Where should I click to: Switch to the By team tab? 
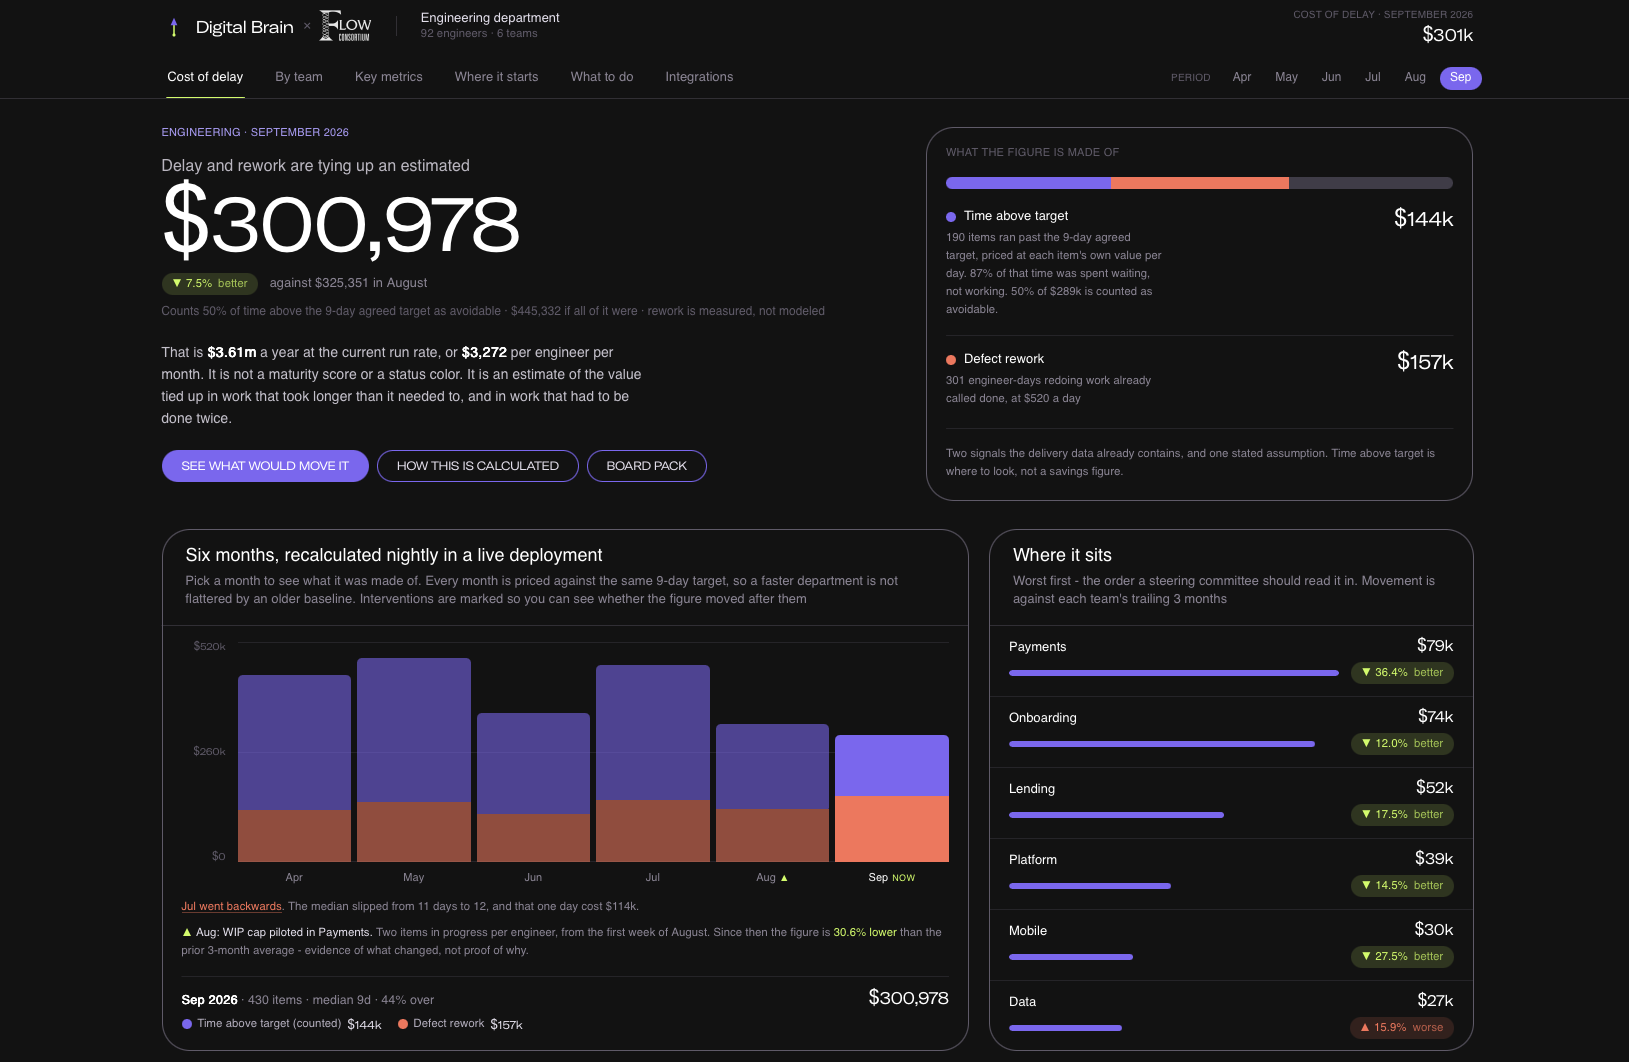coord(299,77)
